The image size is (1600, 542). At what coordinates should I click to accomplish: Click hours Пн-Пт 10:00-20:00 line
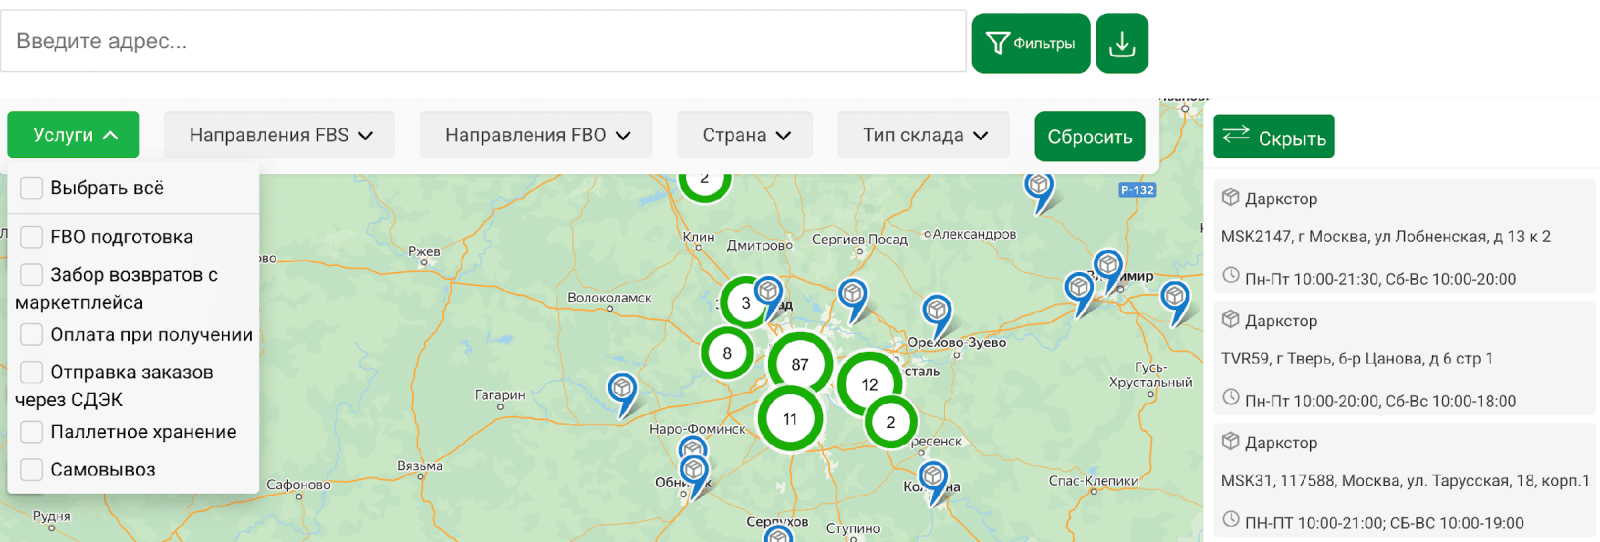coord(1380,402)
